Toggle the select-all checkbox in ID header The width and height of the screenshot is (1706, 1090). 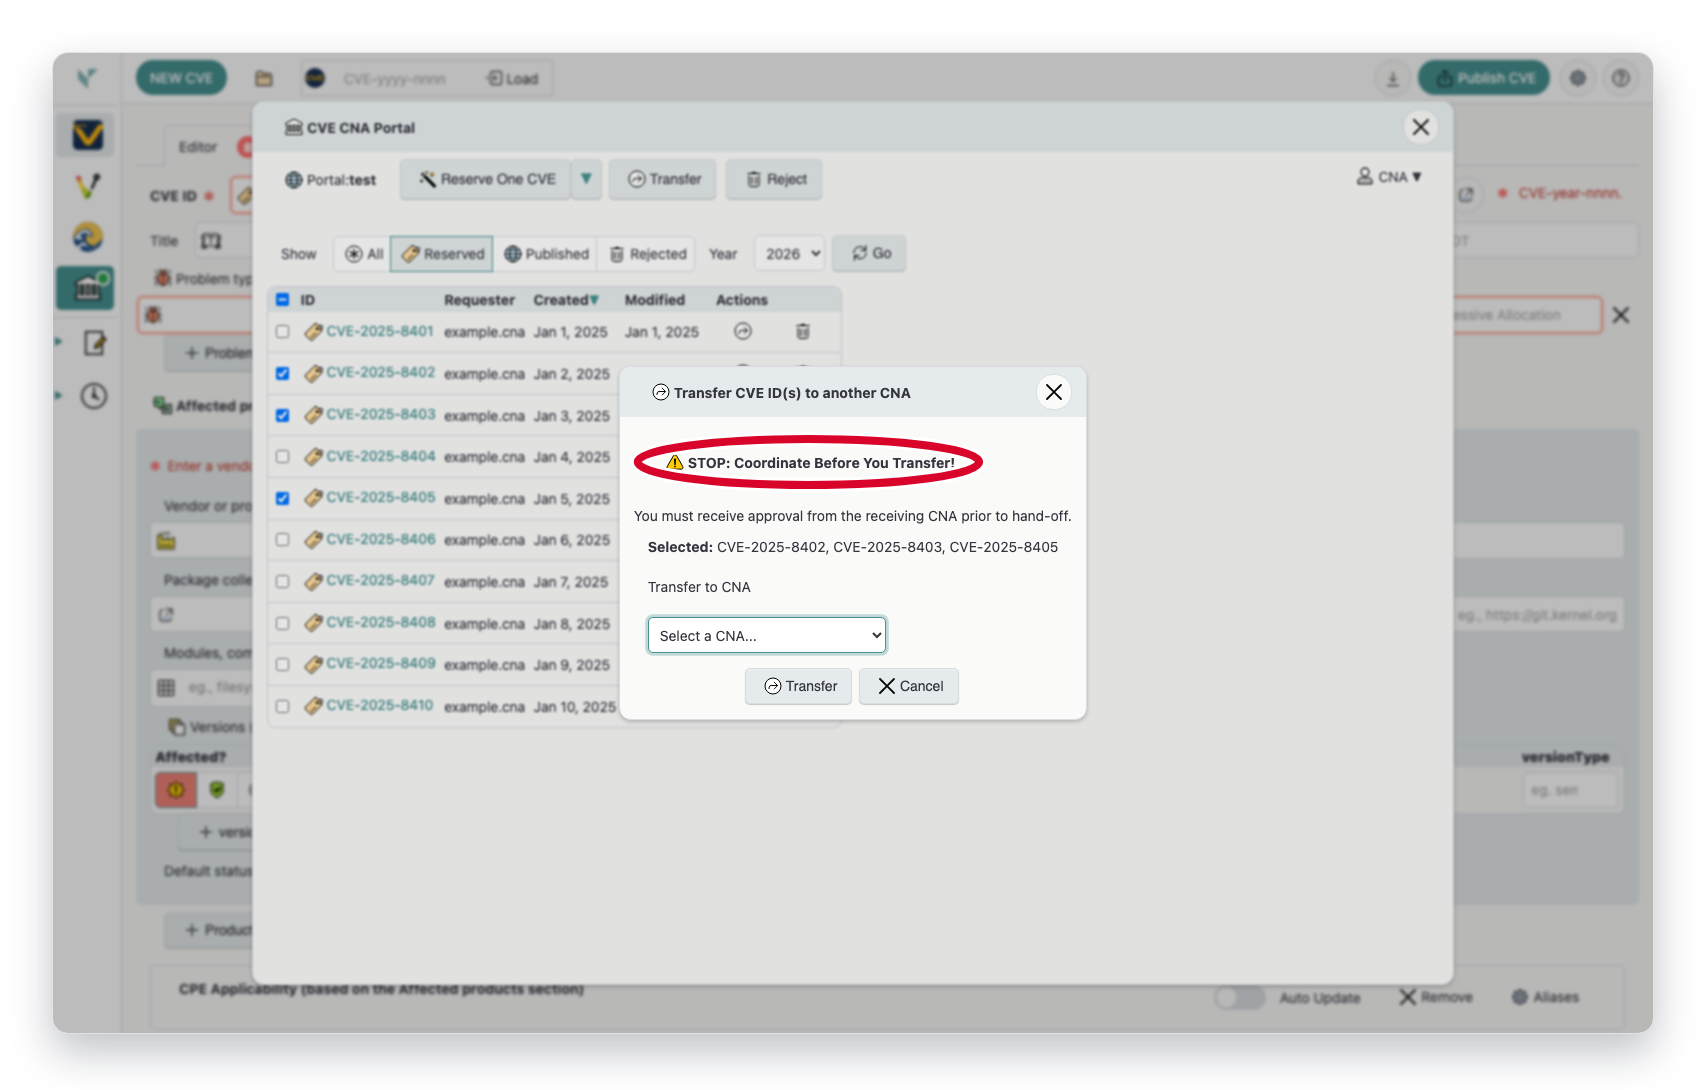pos(282,300)
